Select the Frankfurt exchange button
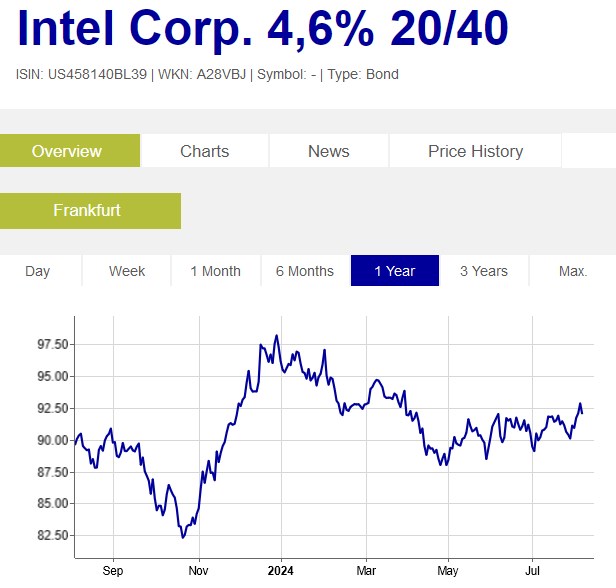The width and height of the screenshot is (616, 588). coord(87,210)
